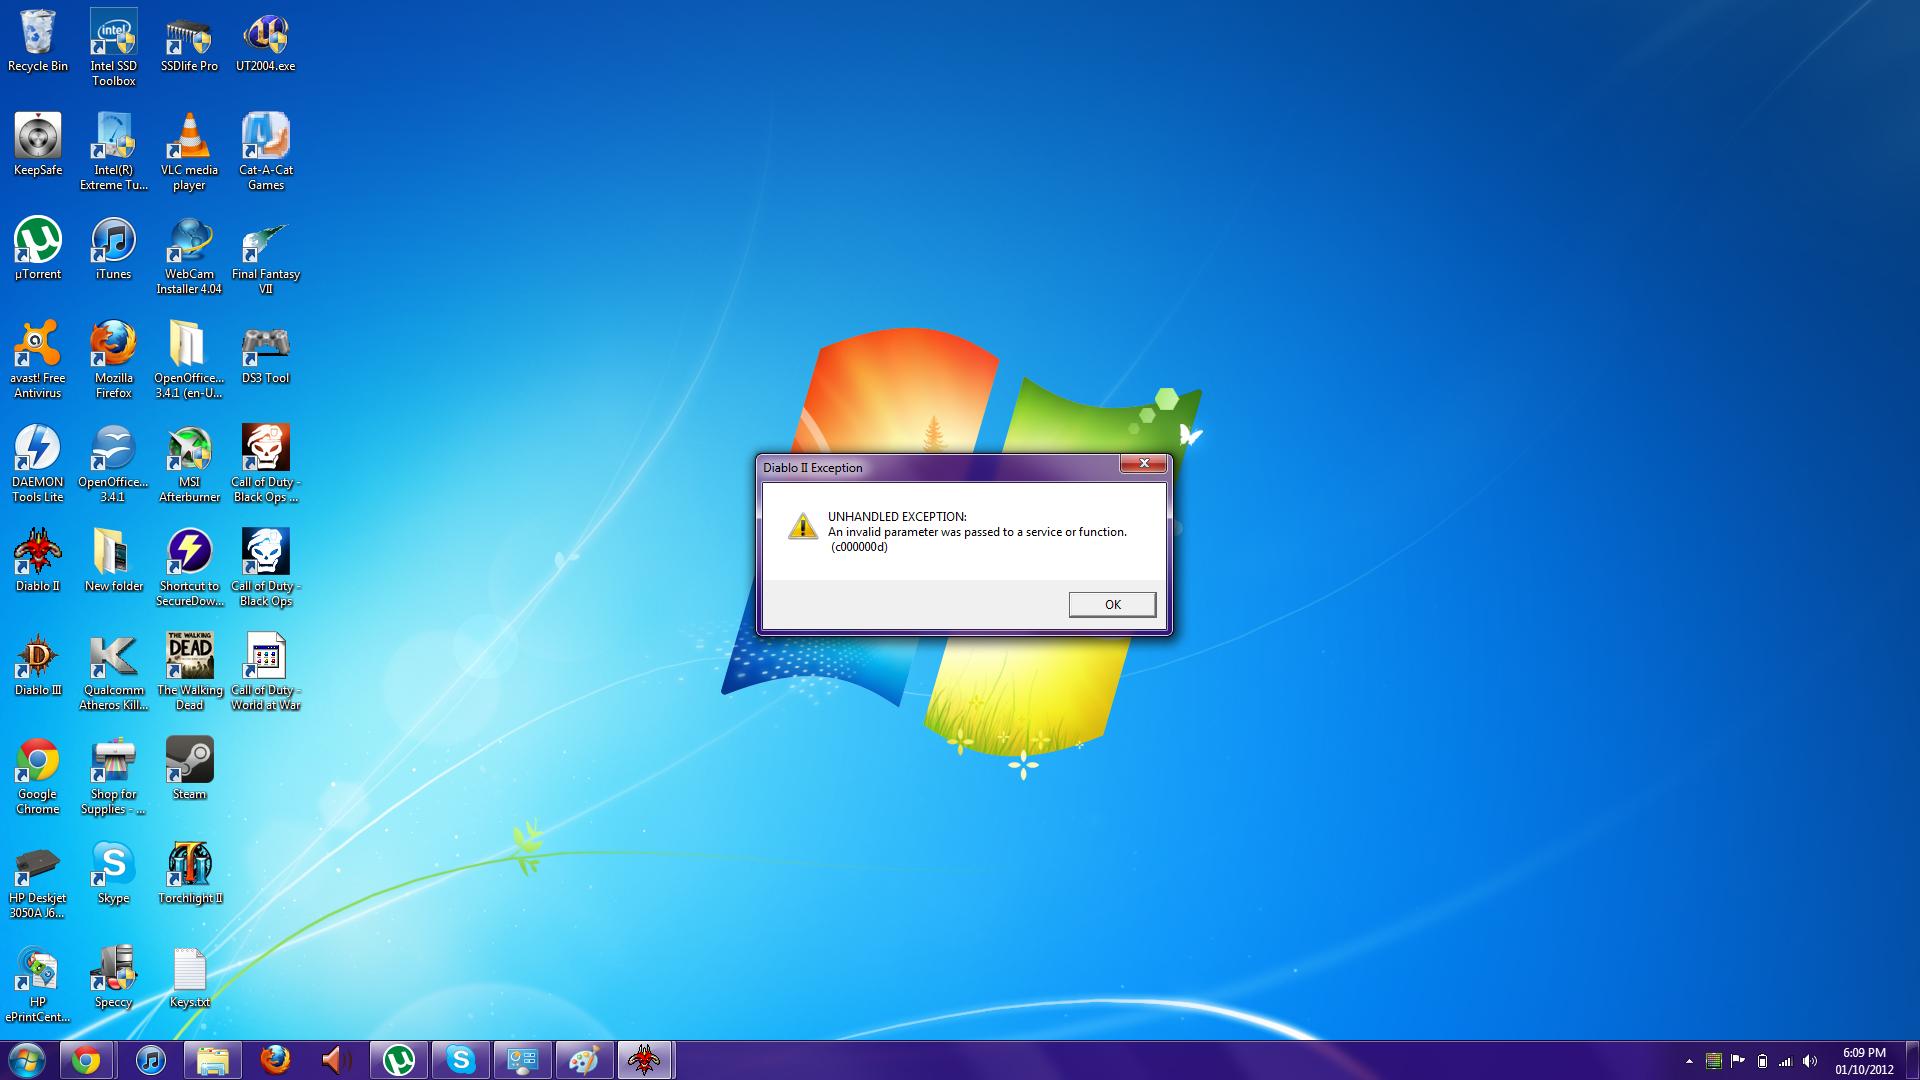Select the KeepSafe desktop icon

coord(38,146)
